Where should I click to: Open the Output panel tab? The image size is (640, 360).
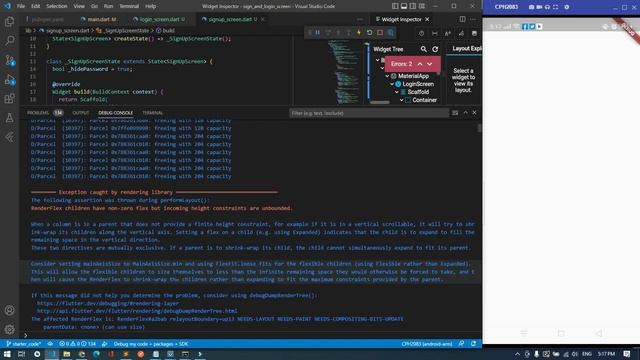pyautogui.click(x=80, y=113)
